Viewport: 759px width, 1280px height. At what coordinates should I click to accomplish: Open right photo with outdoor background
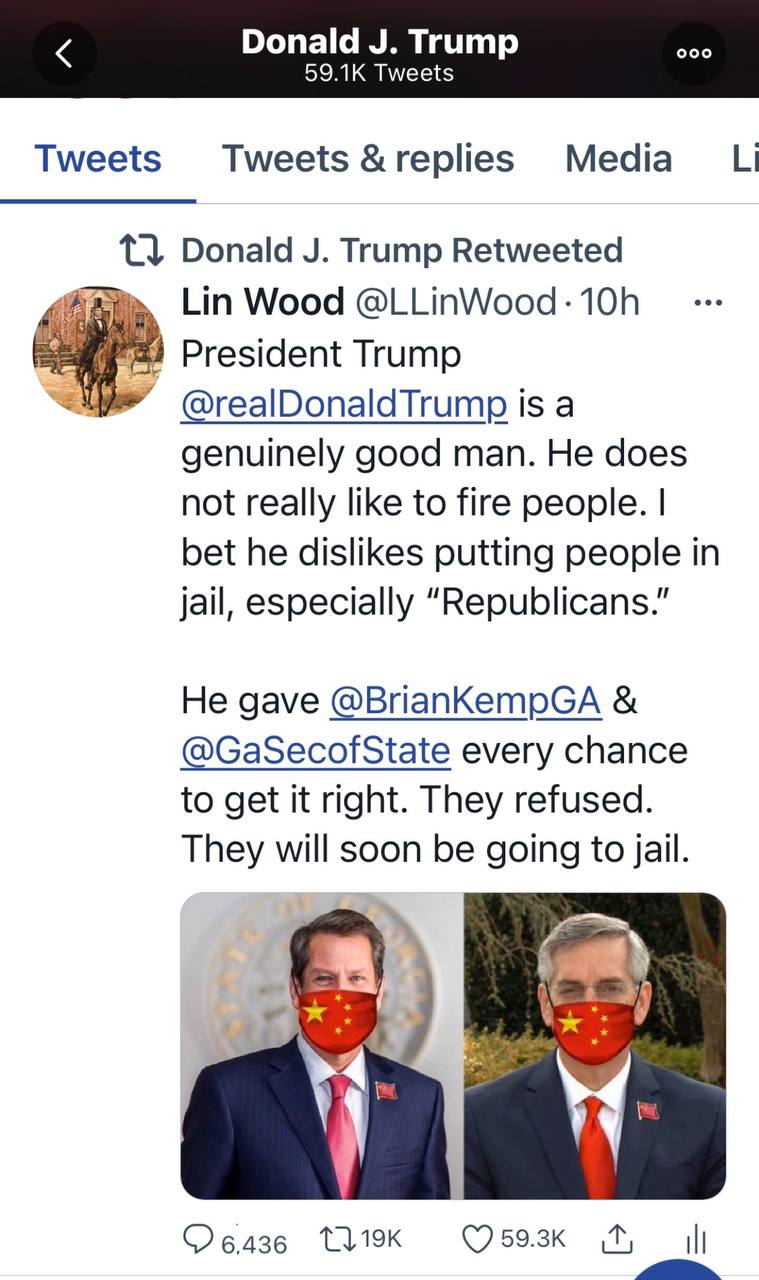tap(595, 1045)
